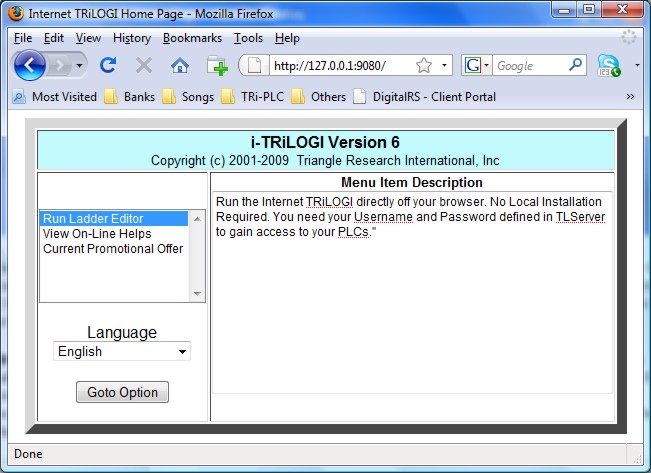Viewport: 651px width, 473px height.
Task: Open the Home page icon
Action: (x=180, y=65)
